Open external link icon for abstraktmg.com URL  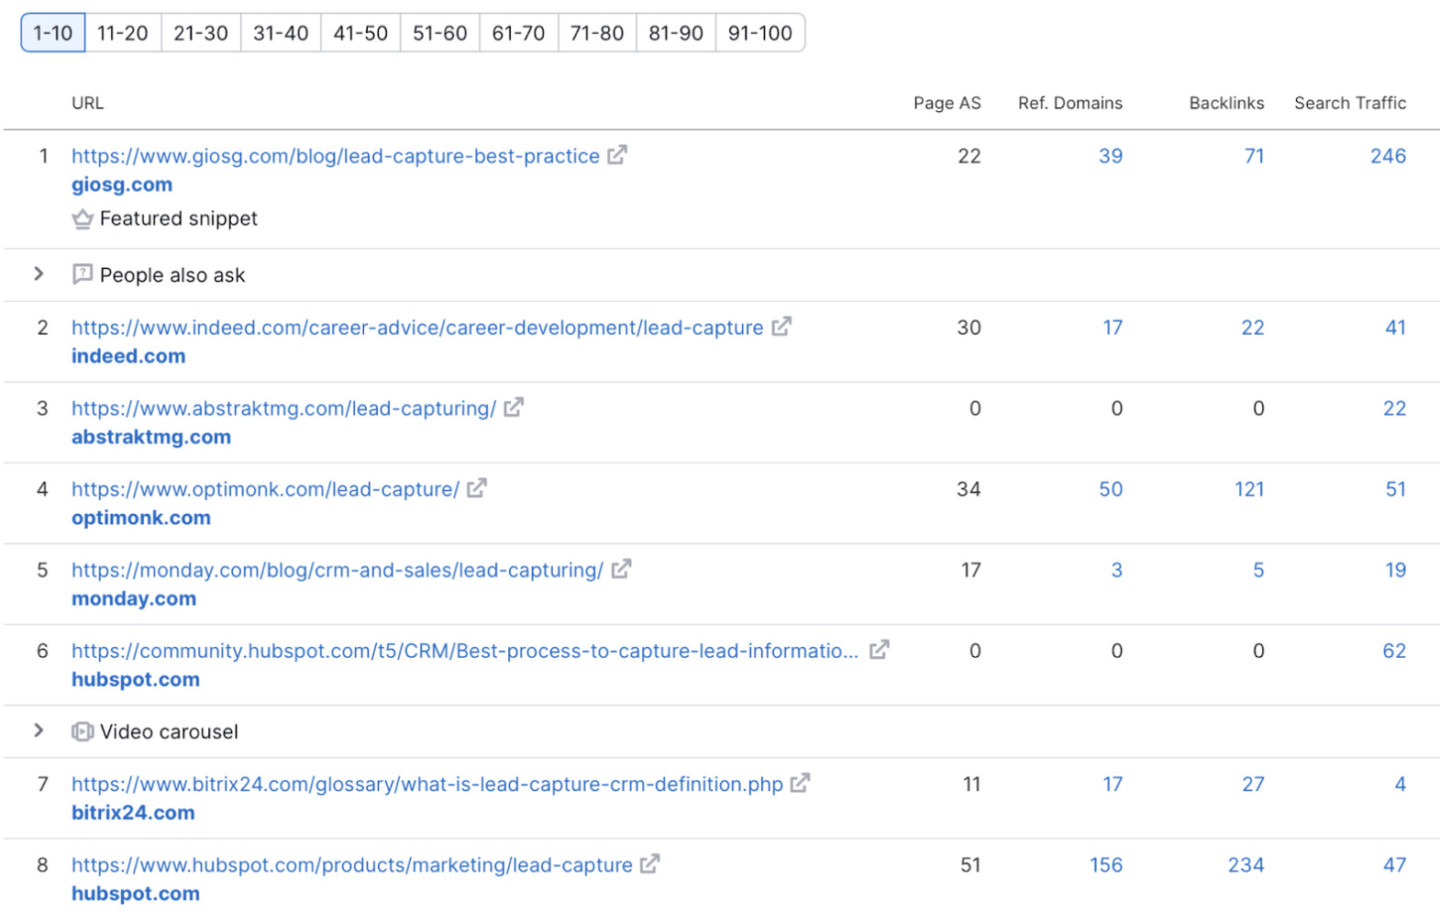[513, 407]
